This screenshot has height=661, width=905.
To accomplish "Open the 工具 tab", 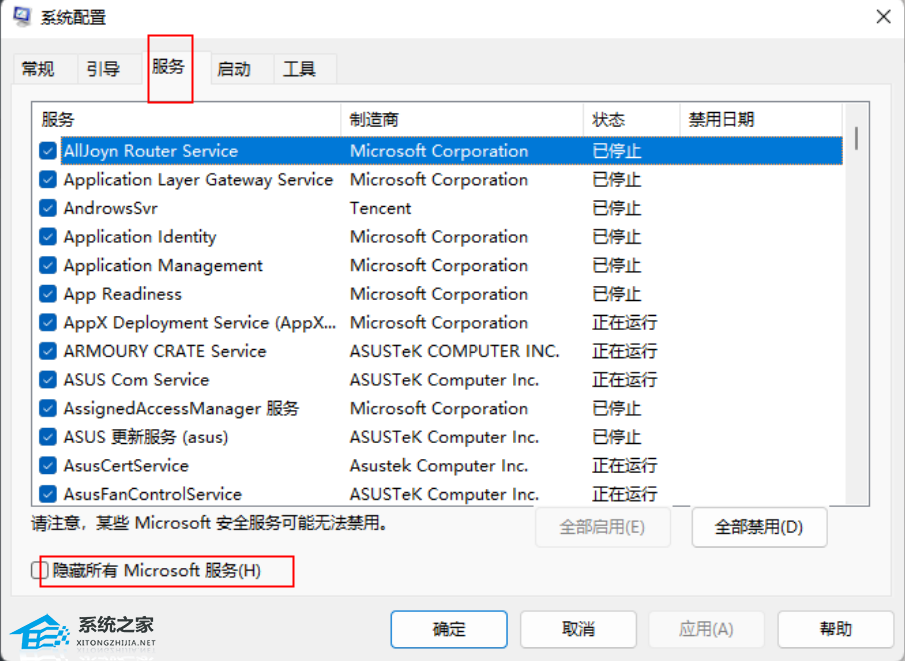I will coord(299,69).
